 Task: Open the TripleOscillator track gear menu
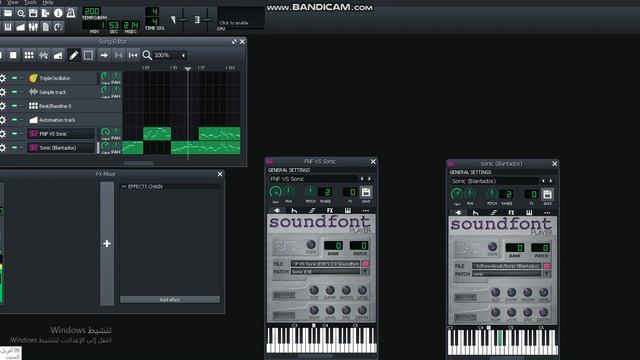[x=3, y=78]
